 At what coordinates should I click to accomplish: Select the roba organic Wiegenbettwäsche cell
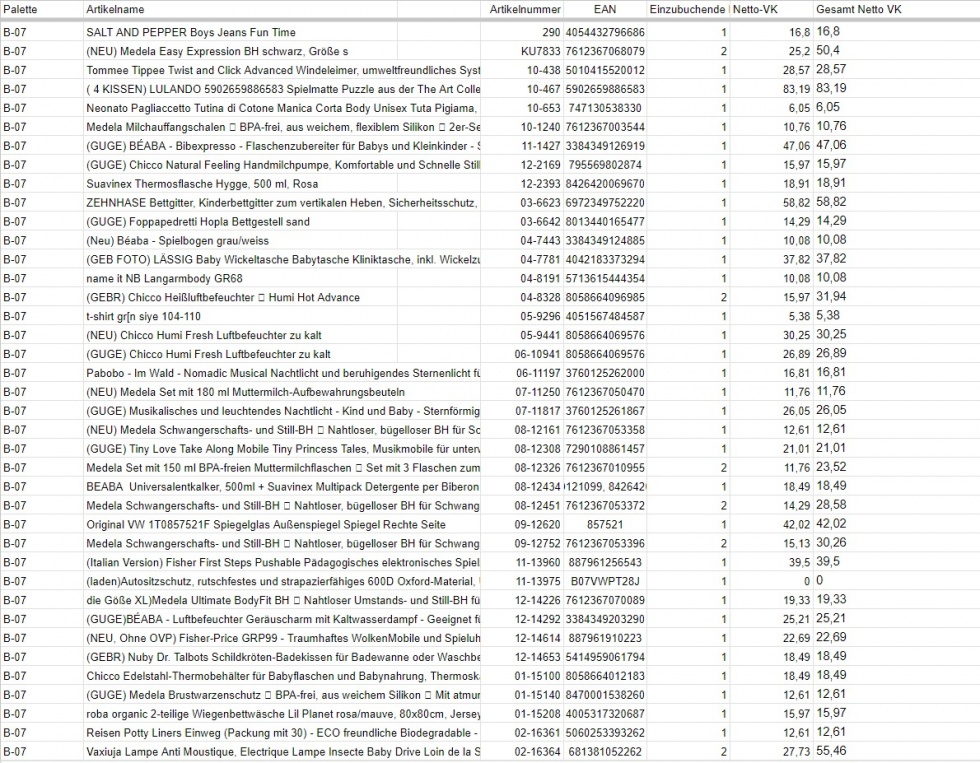pos(283,714)
